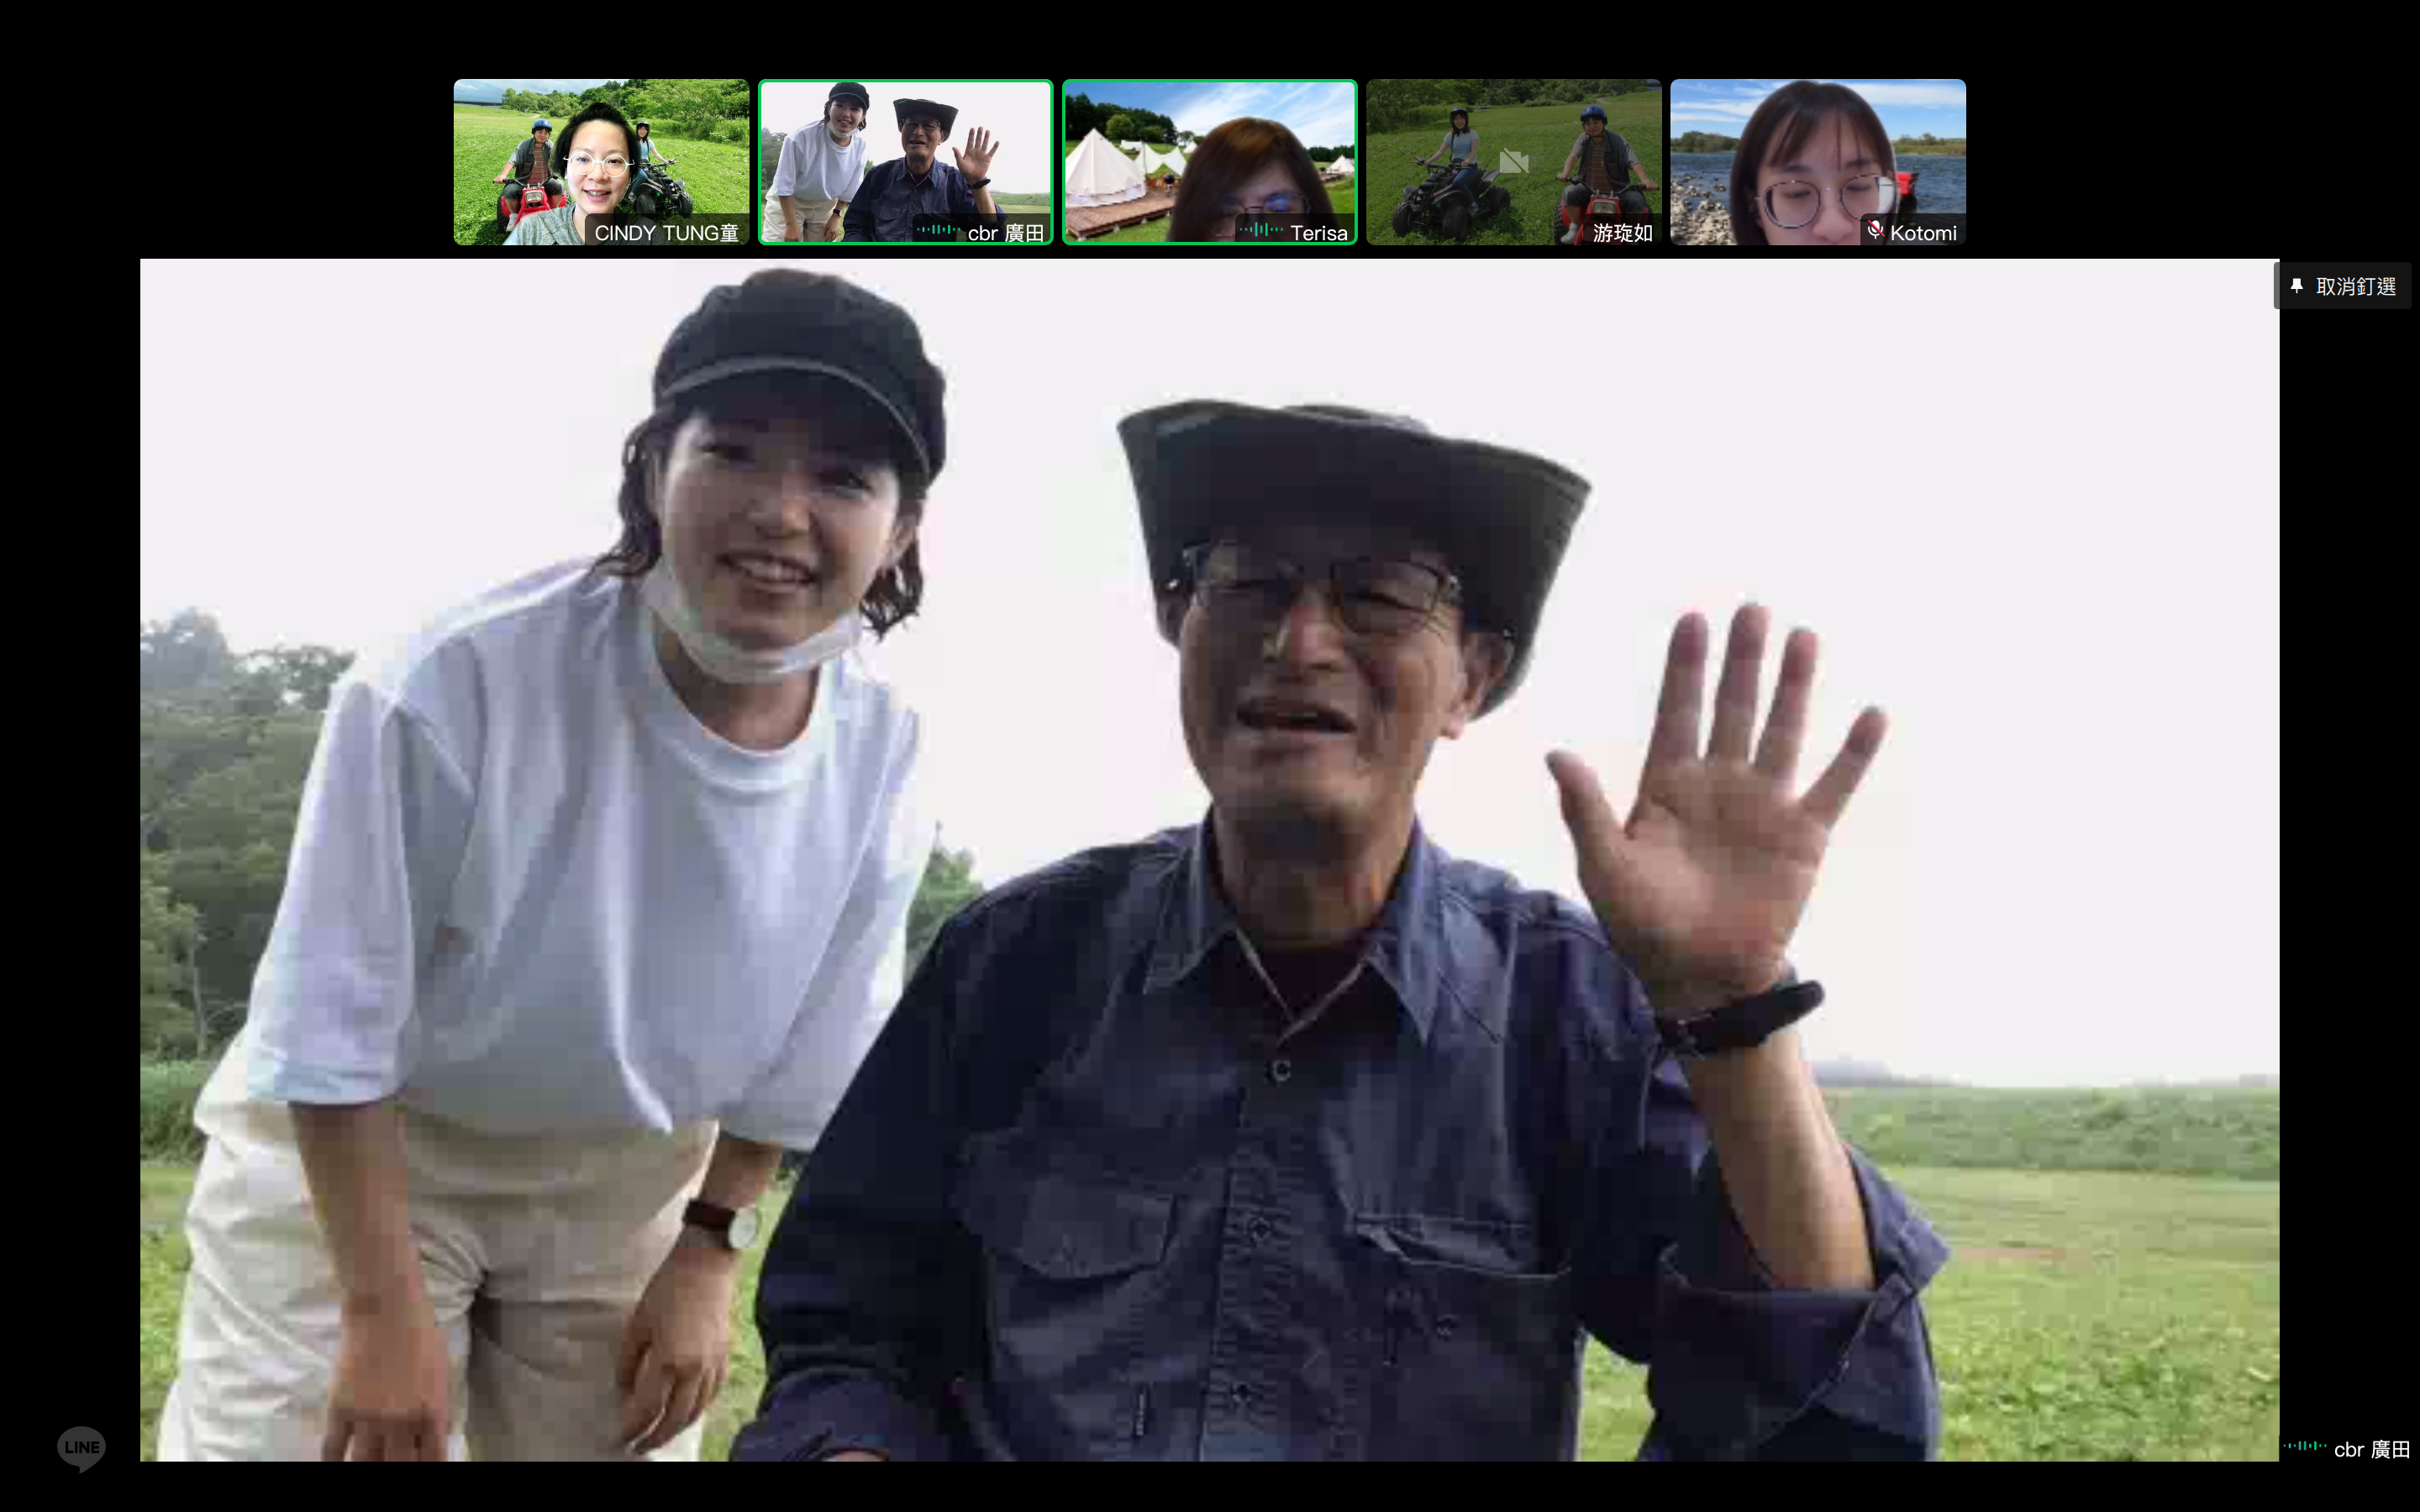Select CINDY TUNG童 video thumbnail
The width and height of the screenshot is (2420, 1512).
coord(601,162)
